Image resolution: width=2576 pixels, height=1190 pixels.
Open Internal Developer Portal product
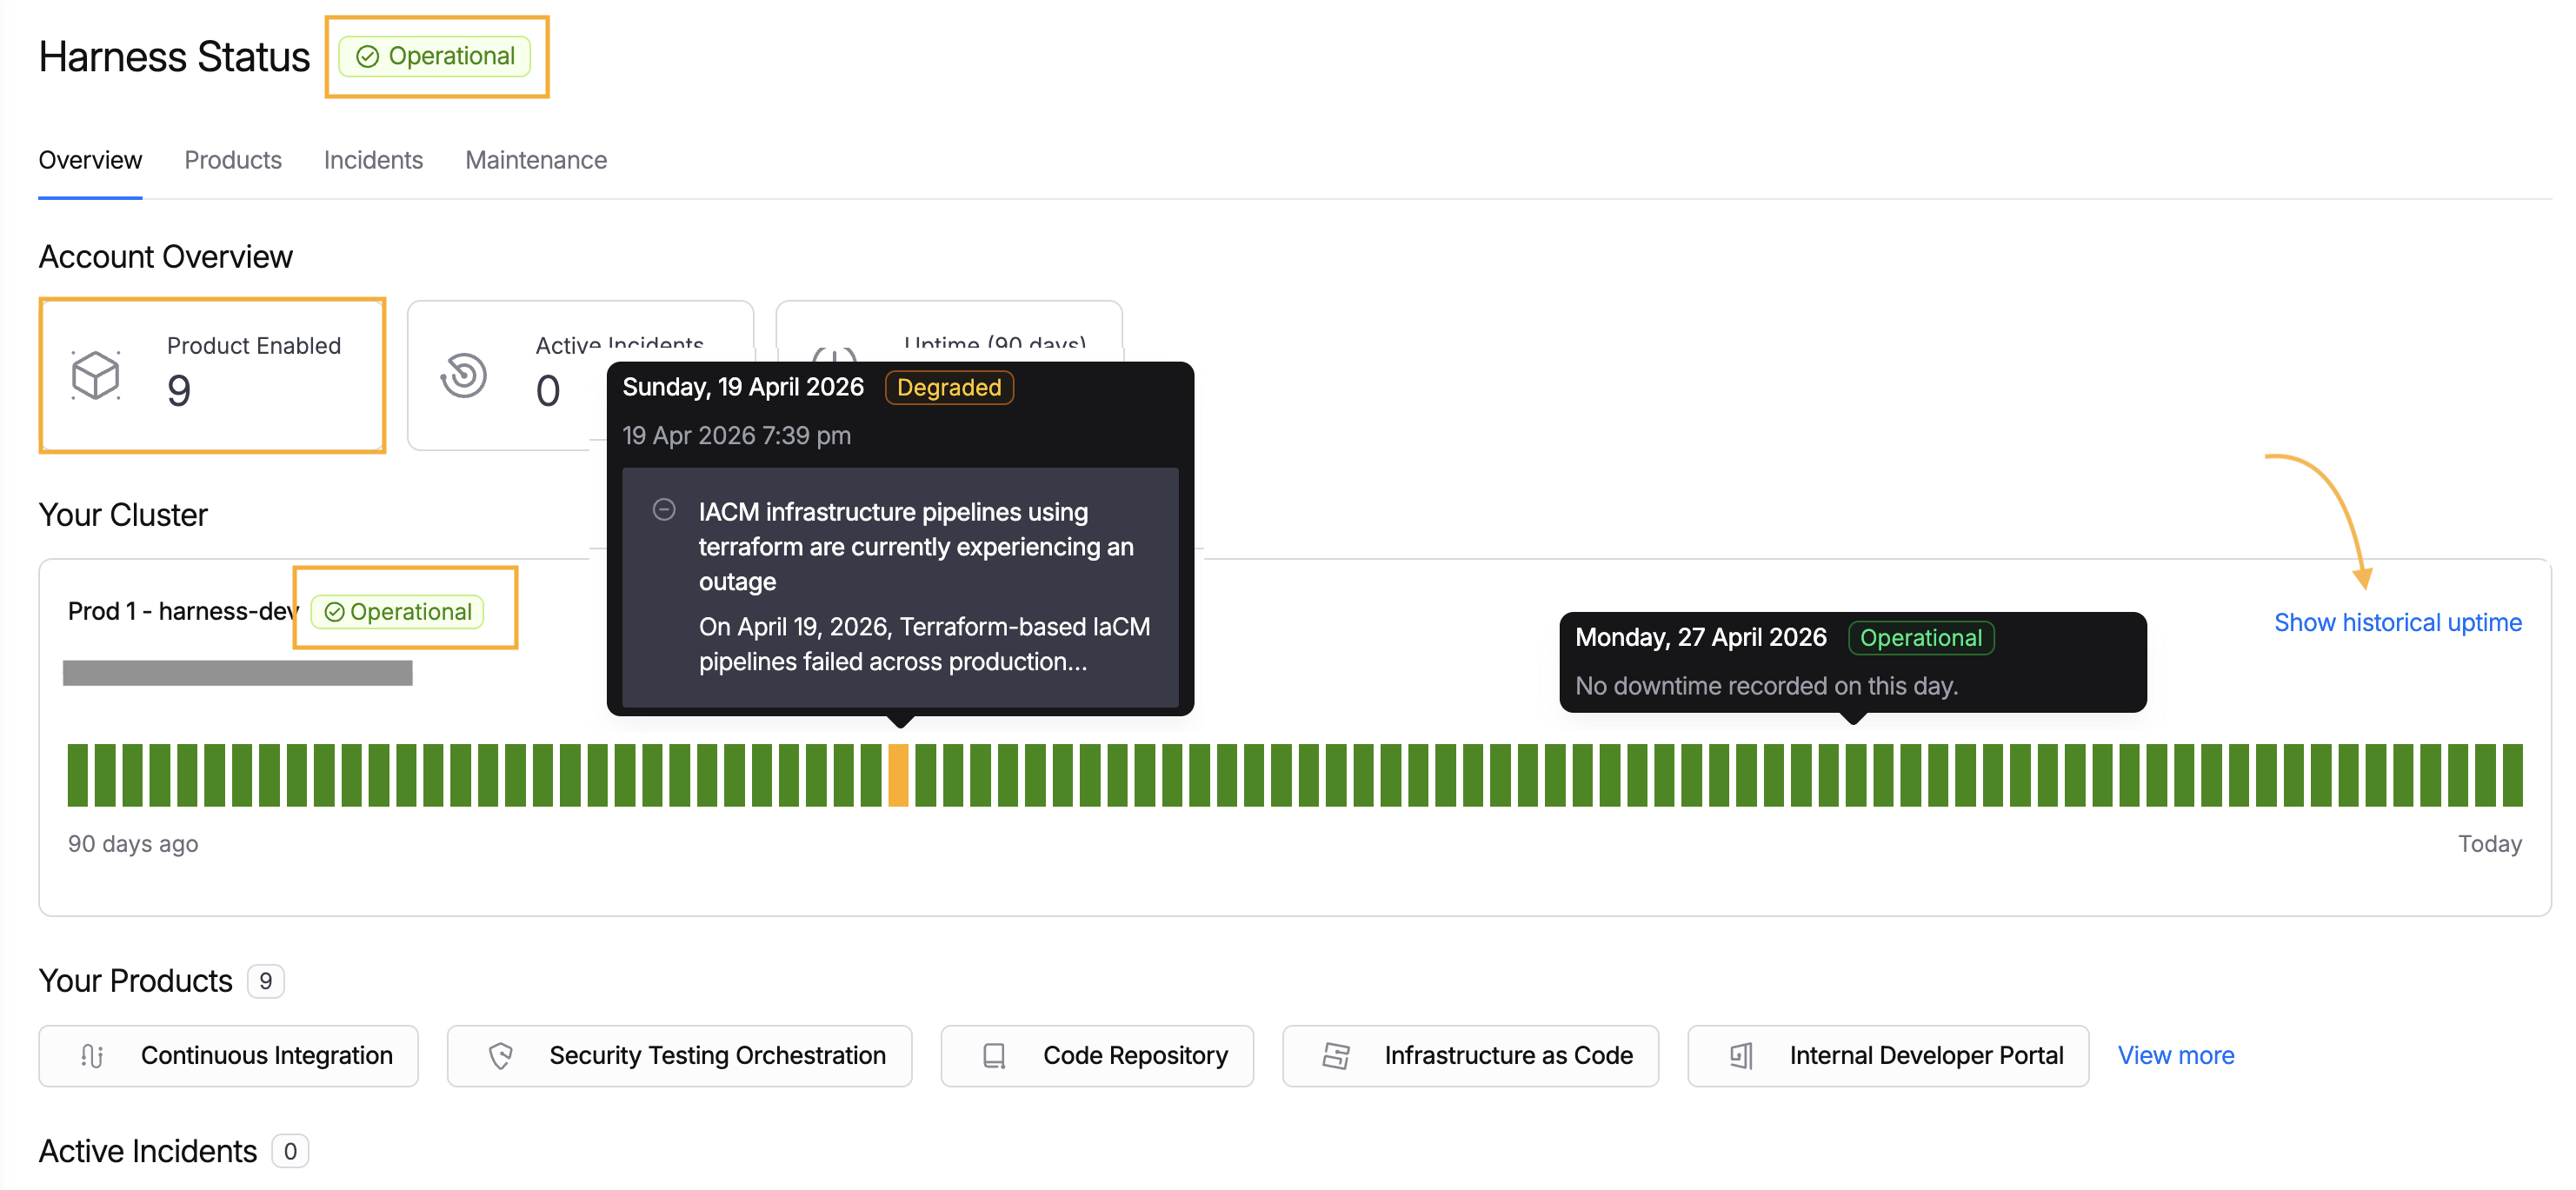pos(1888,1056)
